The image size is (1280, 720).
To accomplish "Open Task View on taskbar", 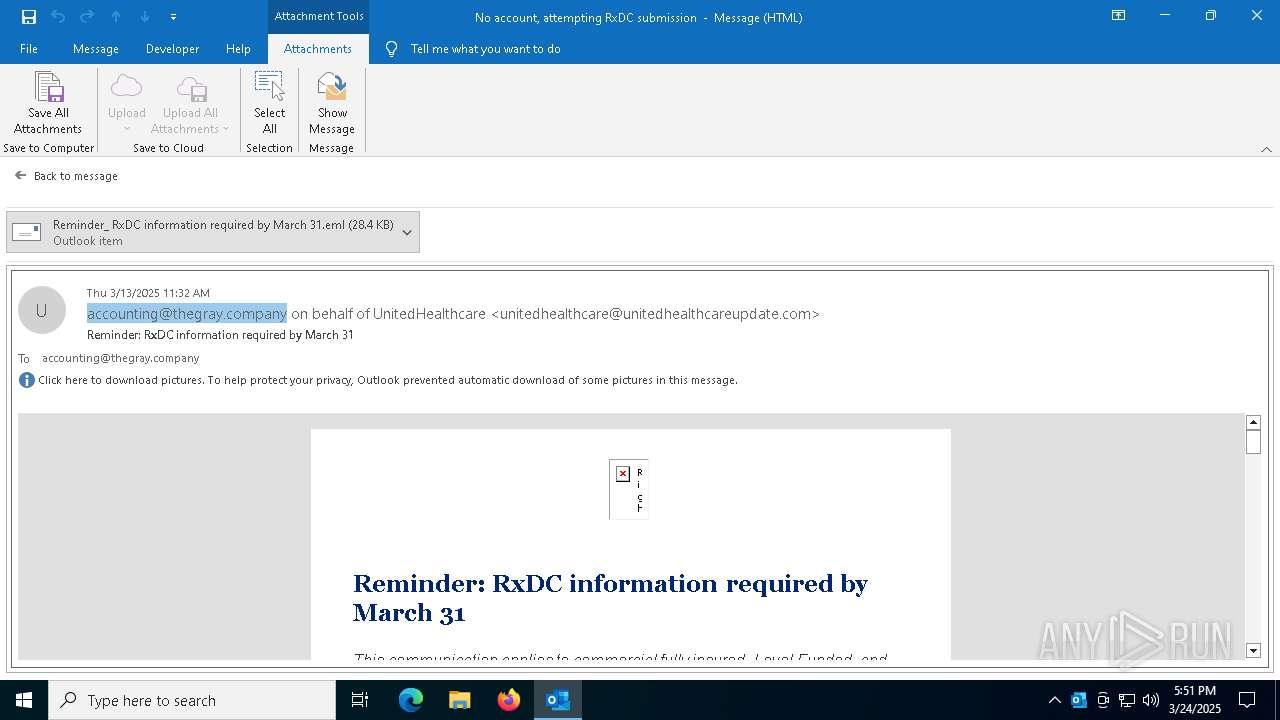I will pyautogui.click(x=360, y=700).
